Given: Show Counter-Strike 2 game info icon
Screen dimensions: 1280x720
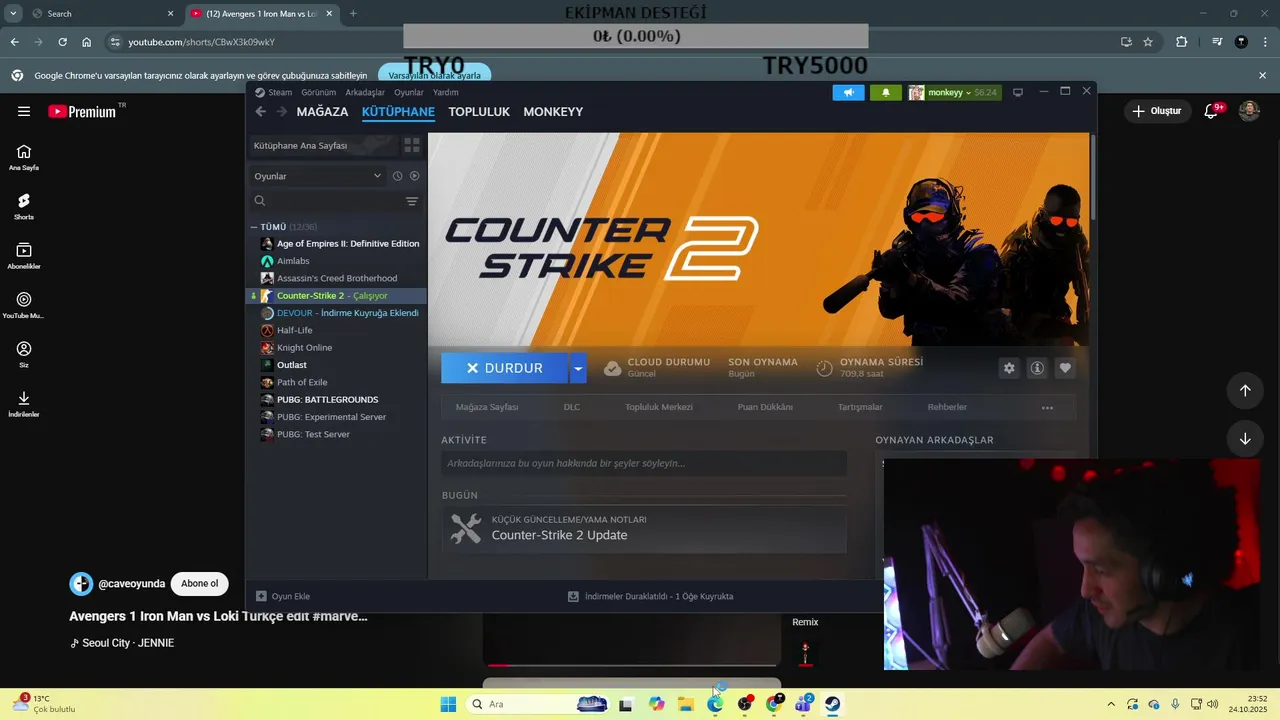Looking at the screenshot, I should point(1037,368).
